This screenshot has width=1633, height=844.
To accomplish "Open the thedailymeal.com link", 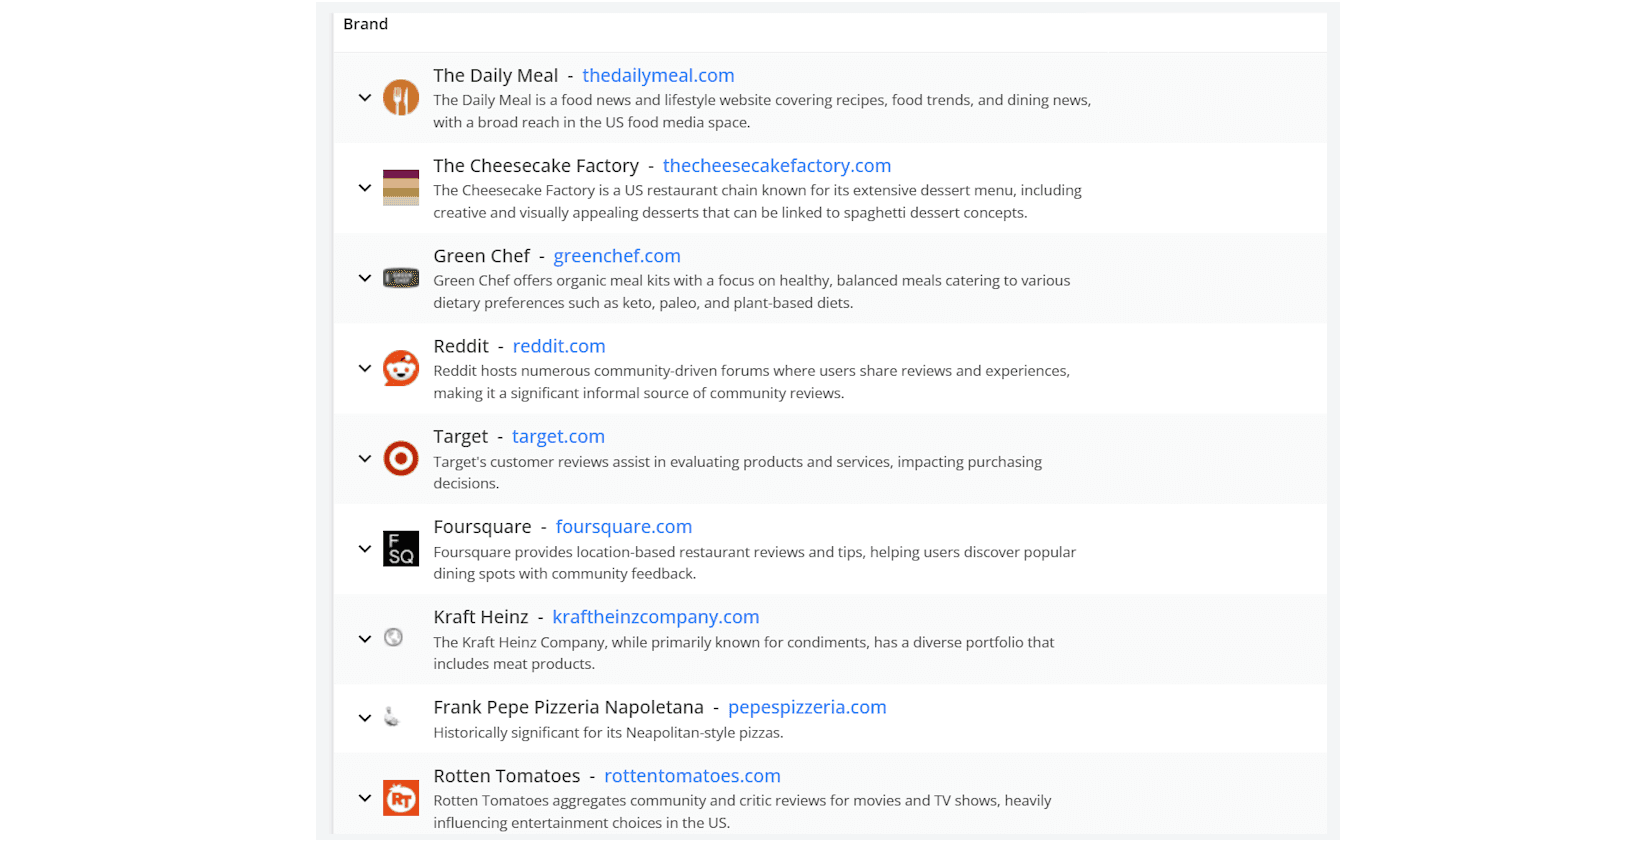I will [x=658, y=75].
